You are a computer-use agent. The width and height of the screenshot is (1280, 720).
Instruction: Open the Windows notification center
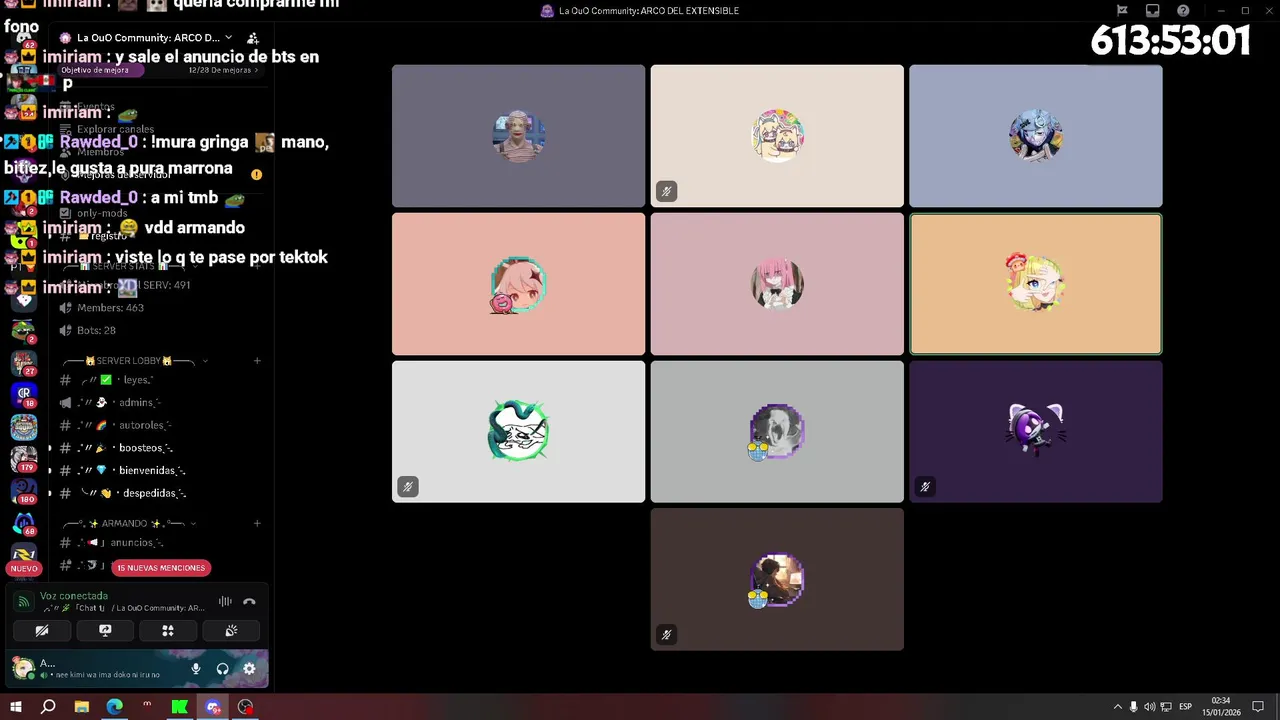[1258, 707]
